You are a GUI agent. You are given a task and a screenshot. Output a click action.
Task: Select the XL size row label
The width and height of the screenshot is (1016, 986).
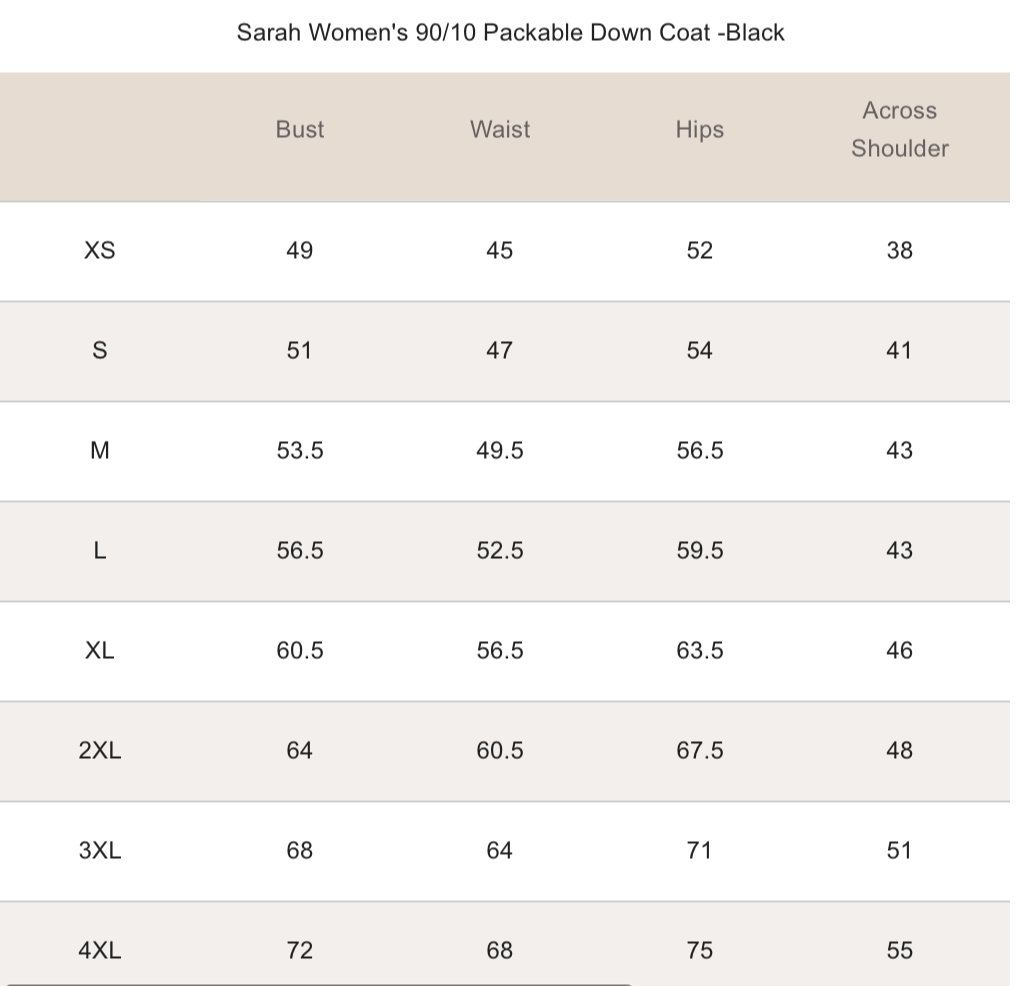99,651
